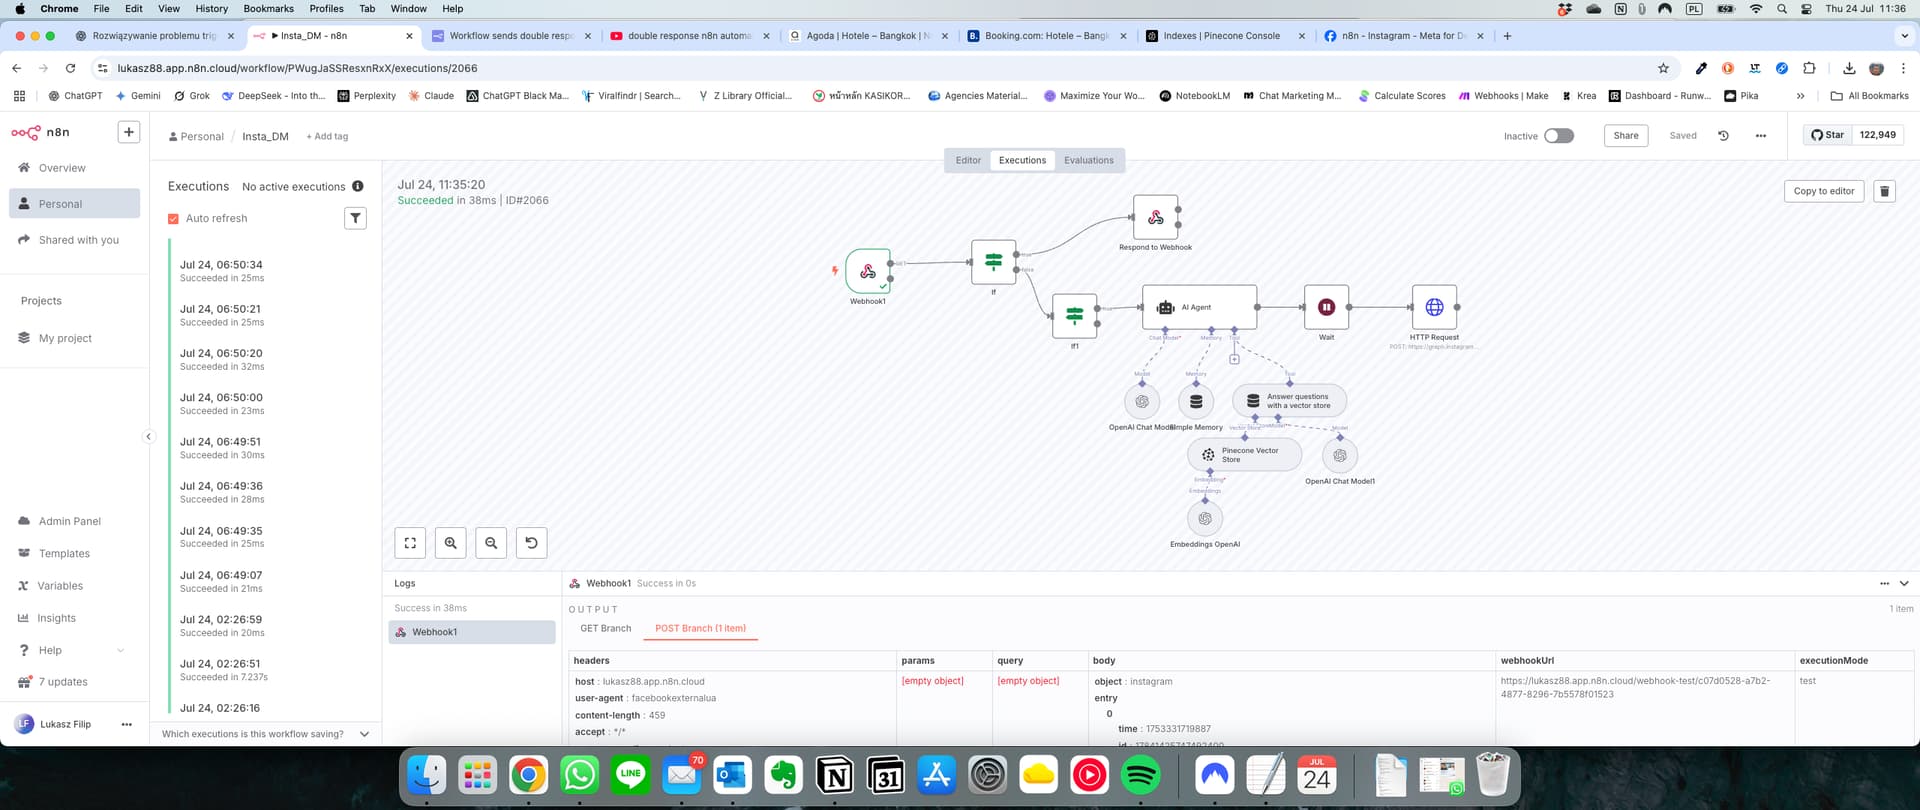
Task: Click Copy to editor button
Action: click(x=1823, y=191)
